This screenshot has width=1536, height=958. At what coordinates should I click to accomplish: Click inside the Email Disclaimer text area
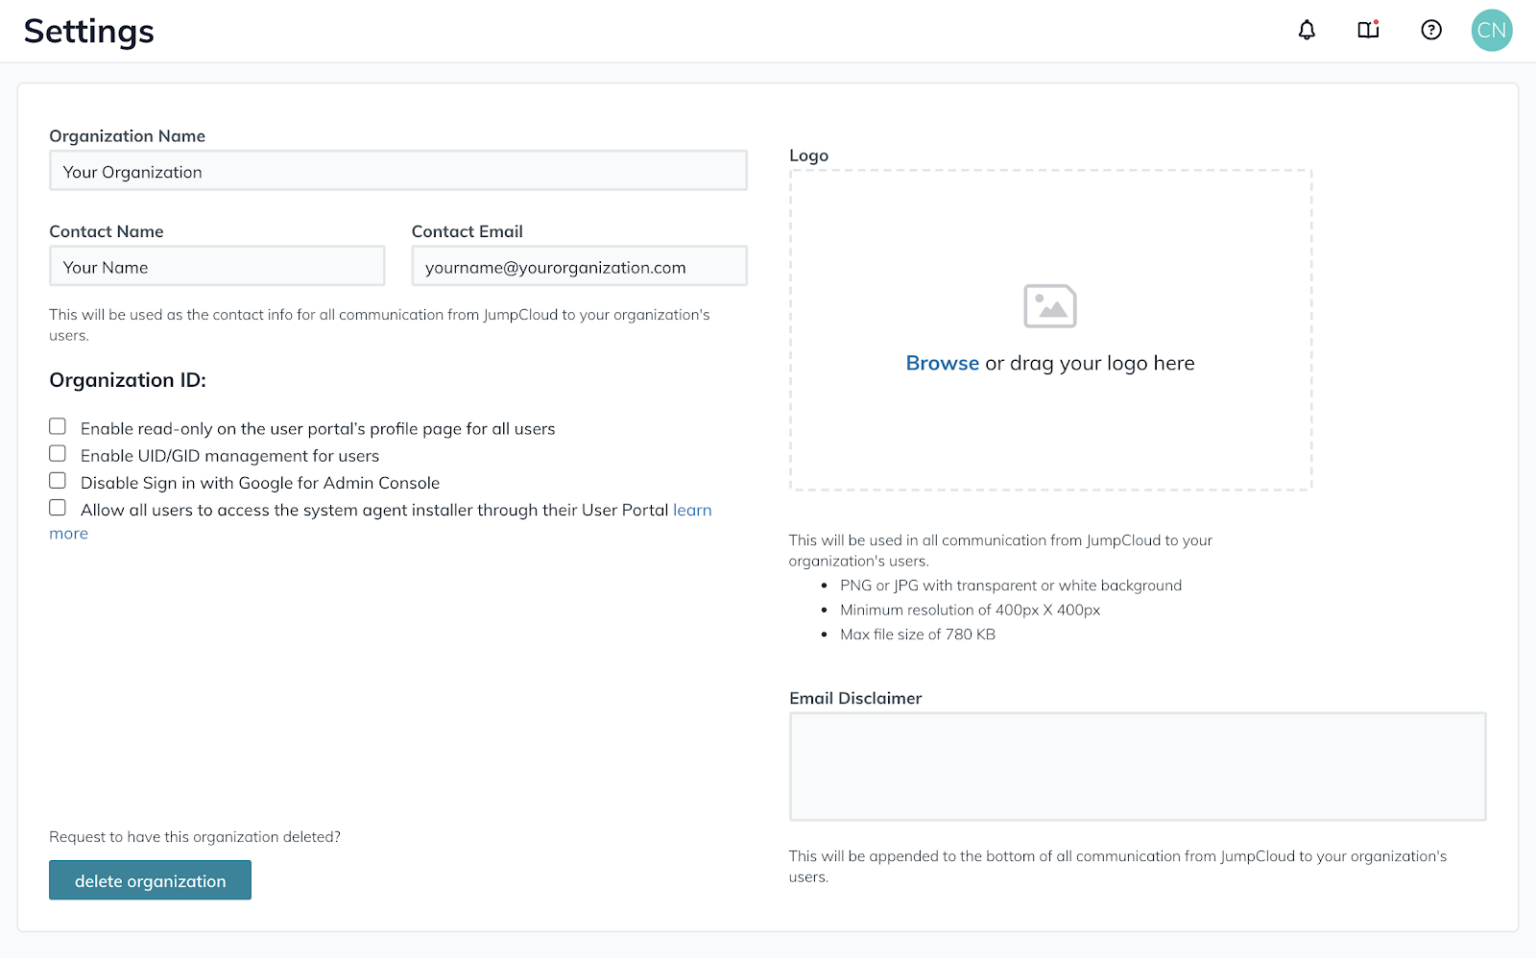click(1138, 765)
